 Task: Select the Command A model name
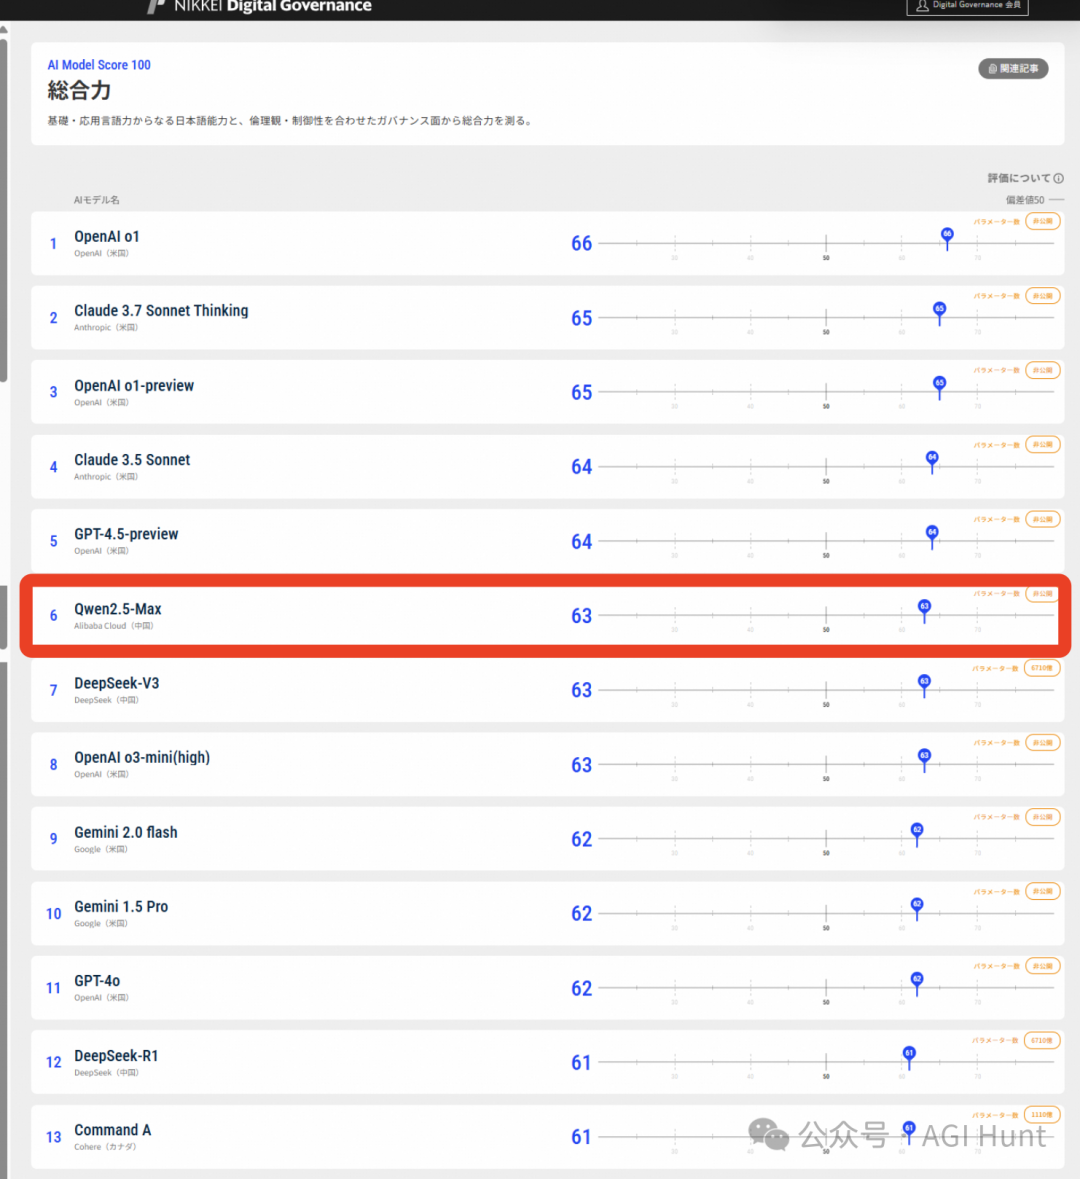(112, 1130)
